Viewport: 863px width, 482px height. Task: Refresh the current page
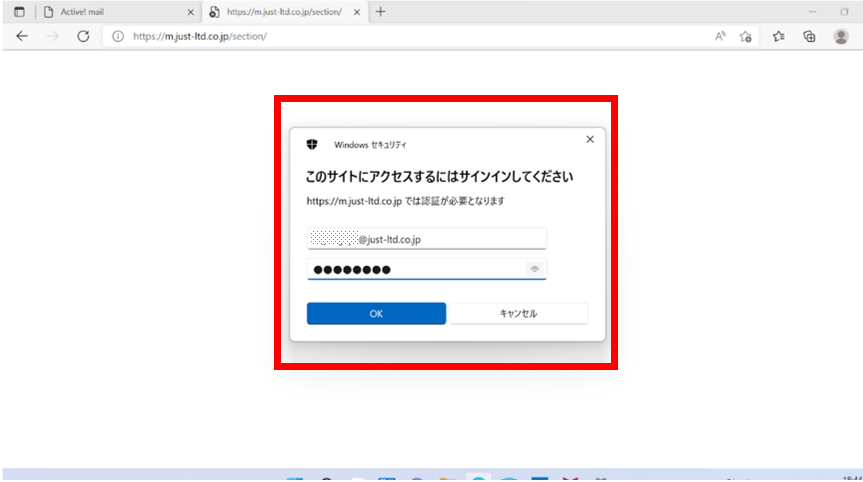pyautogui.click(x=83, y=36)
